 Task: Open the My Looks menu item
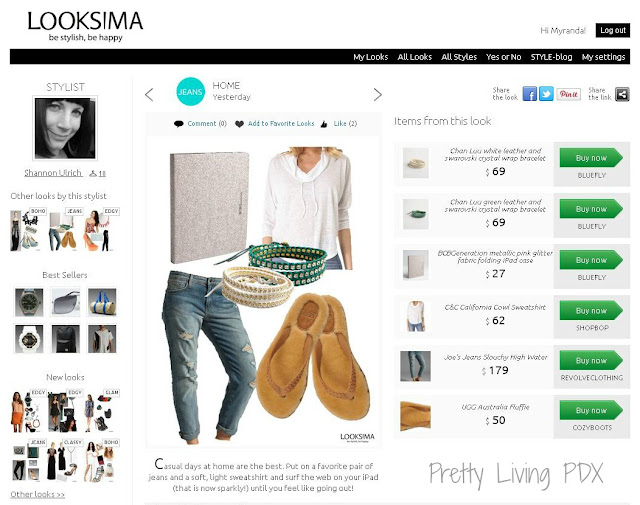tap(371, 57)
